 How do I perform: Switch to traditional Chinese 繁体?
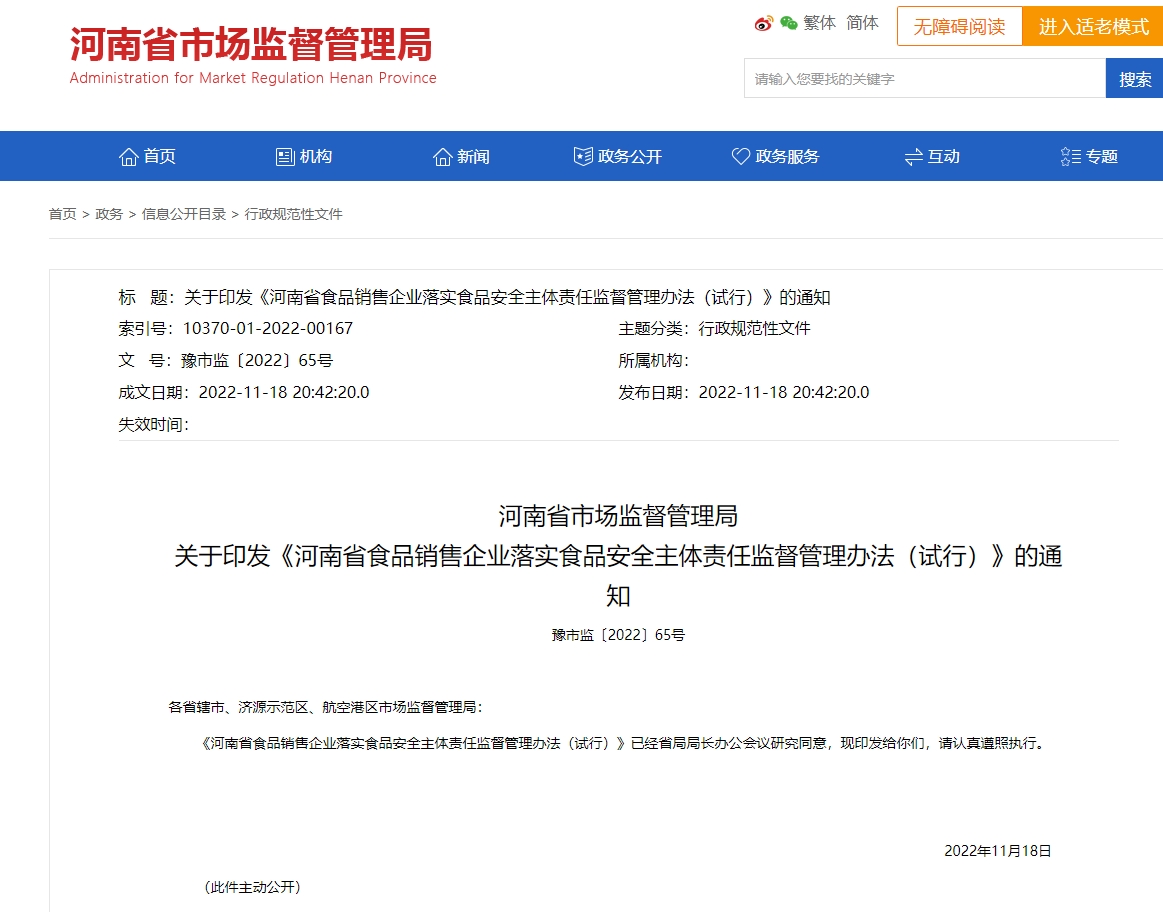(x=820, y=23)
